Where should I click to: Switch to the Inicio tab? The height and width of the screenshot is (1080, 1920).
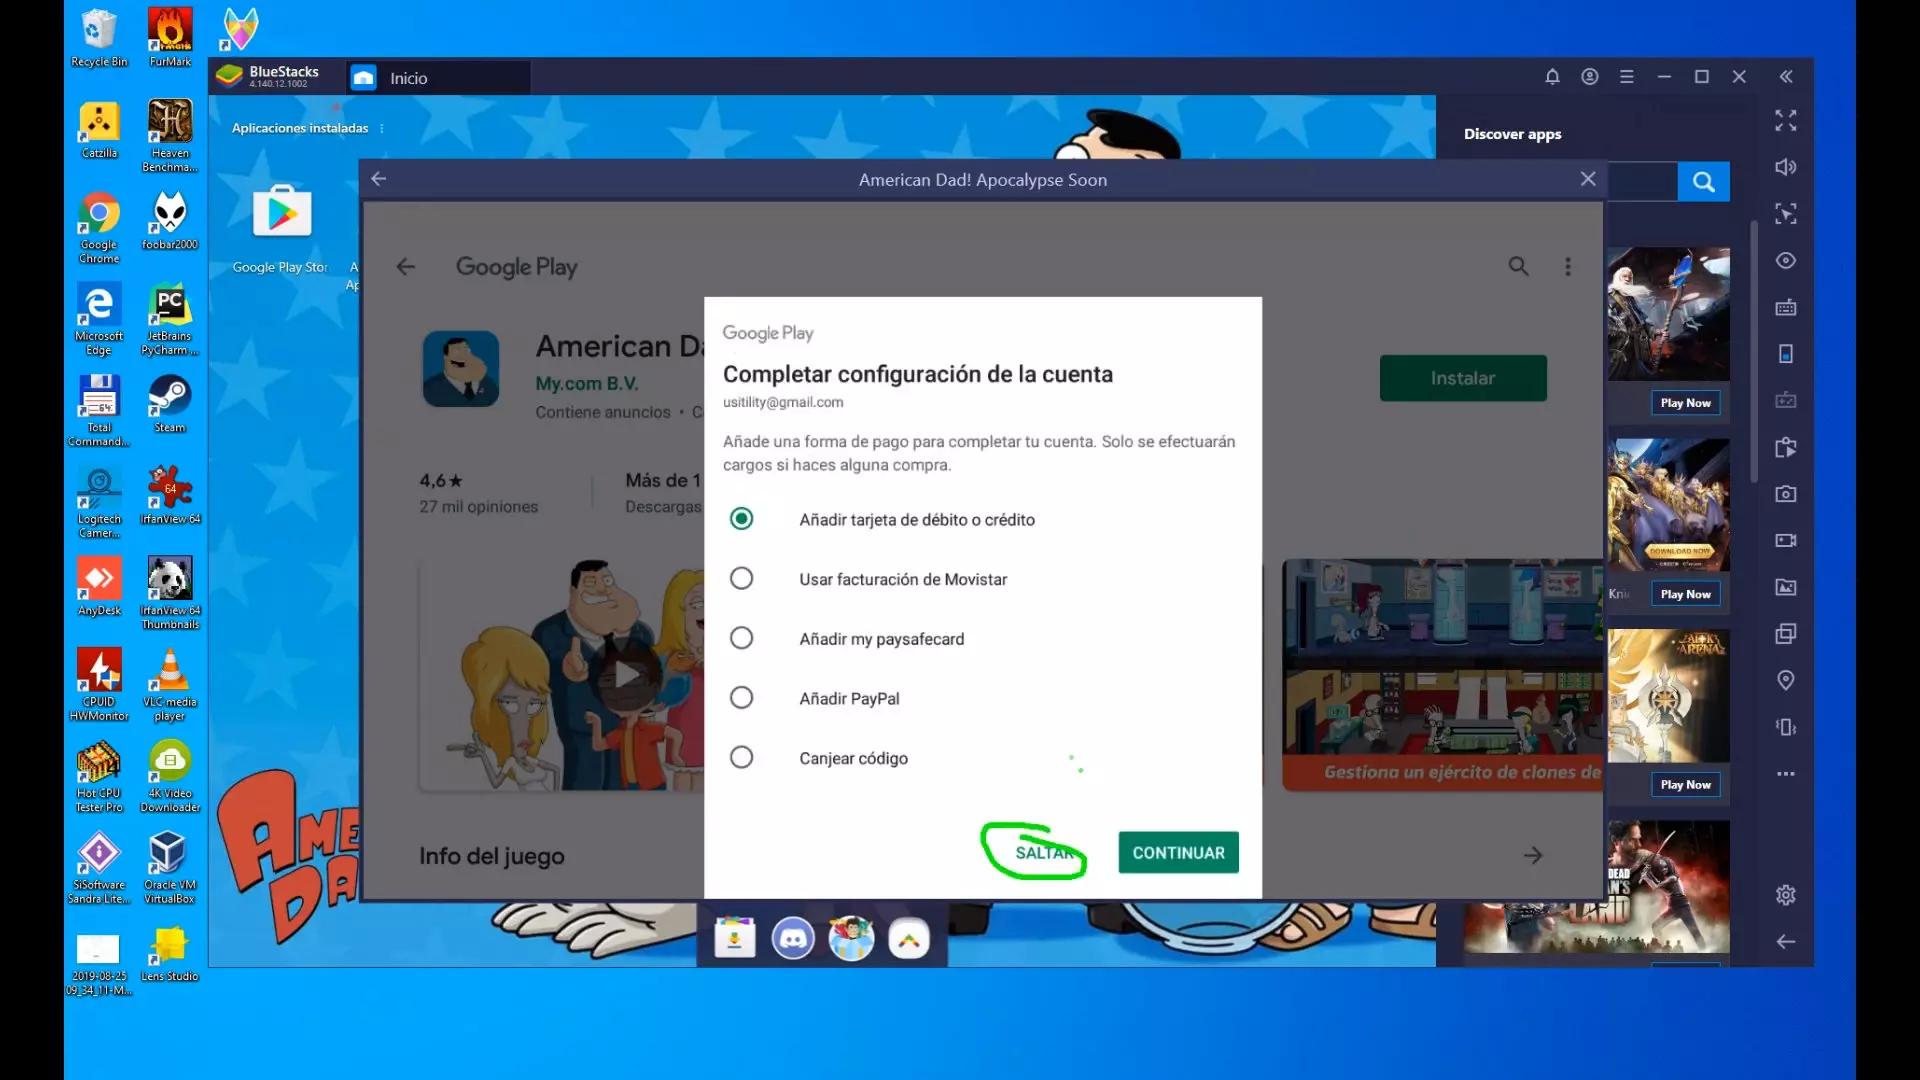[408, 78]
